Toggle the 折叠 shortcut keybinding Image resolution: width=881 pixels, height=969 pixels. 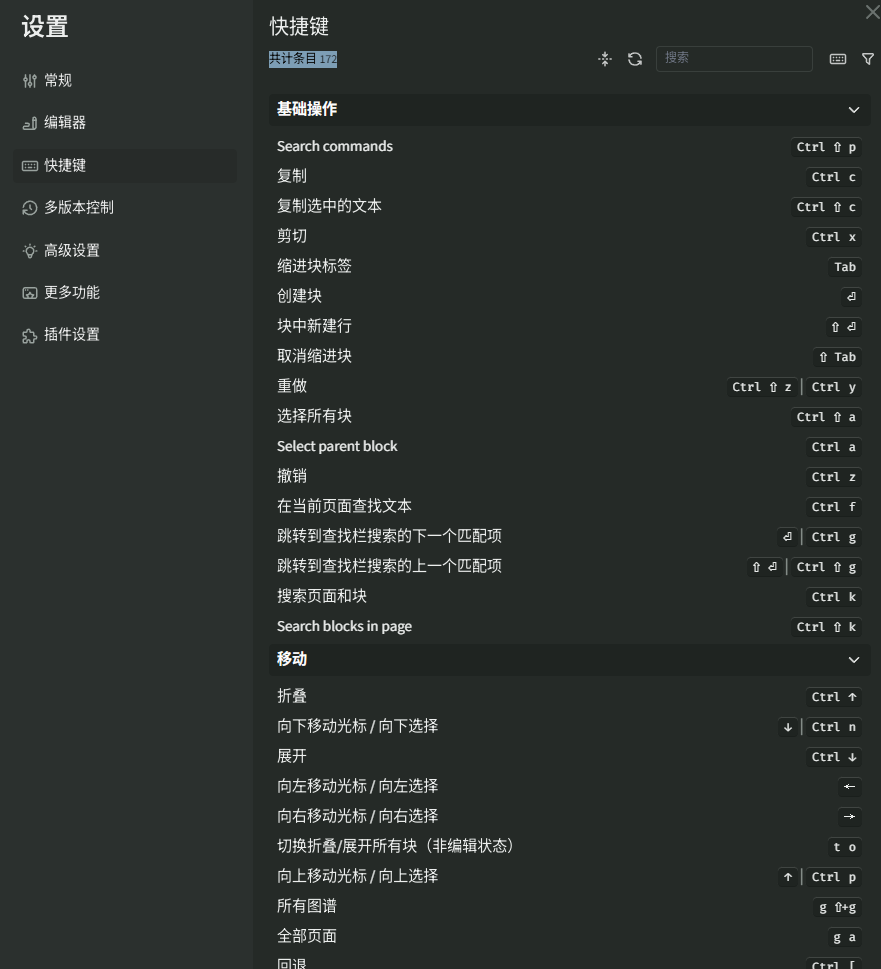click(834, 697)
